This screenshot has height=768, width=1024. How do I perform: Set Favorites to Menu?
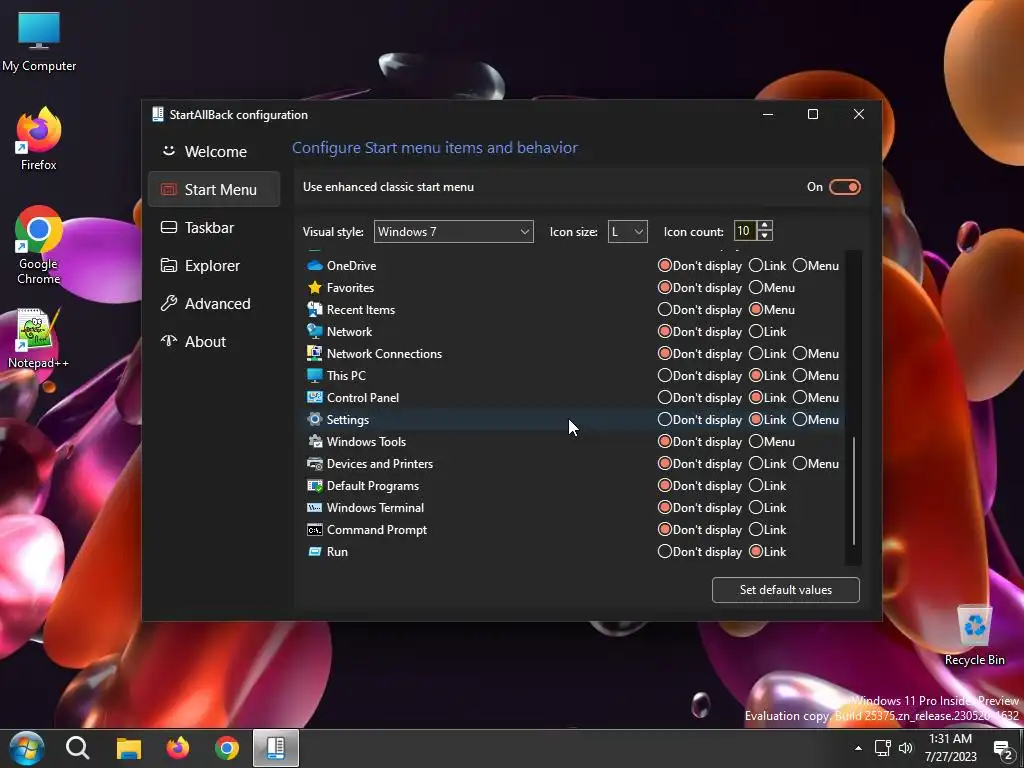[x=756, y=287]
